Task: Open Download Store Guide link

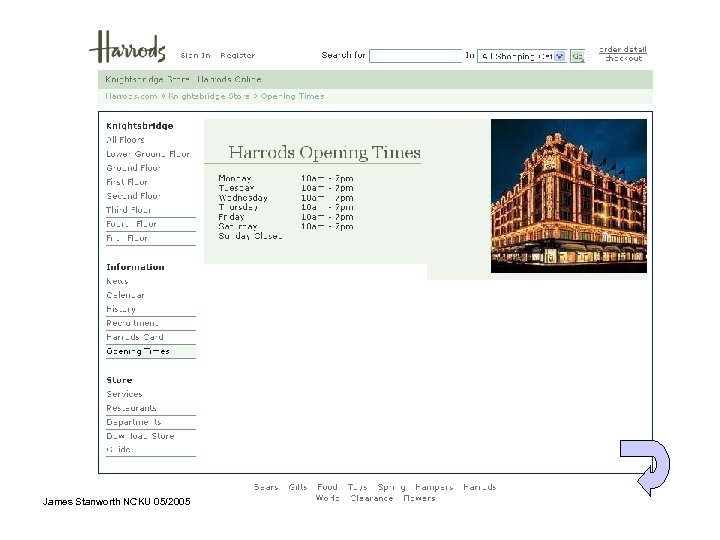Action: click(x=140, y=442)
